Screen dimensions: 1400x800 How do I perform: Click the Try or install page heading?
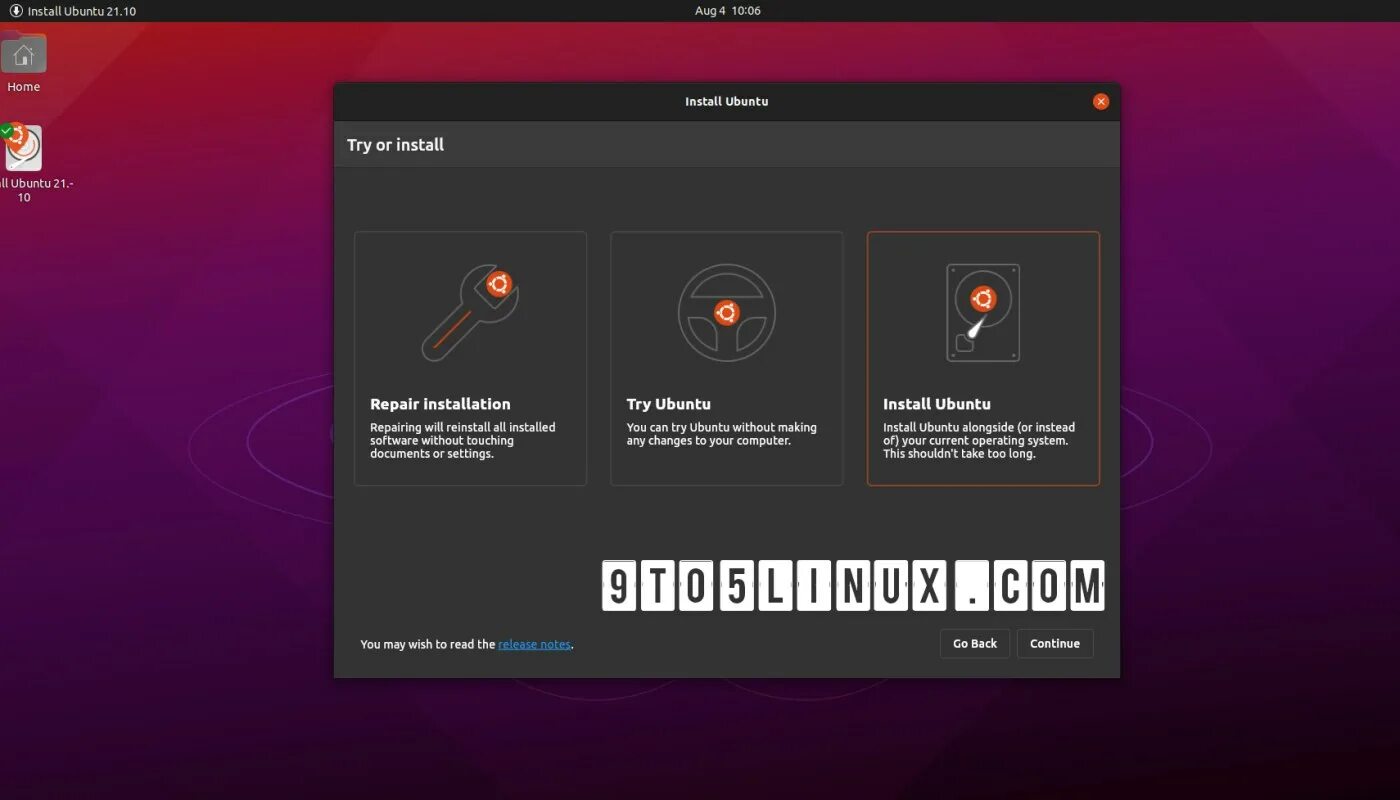(395, 145)
